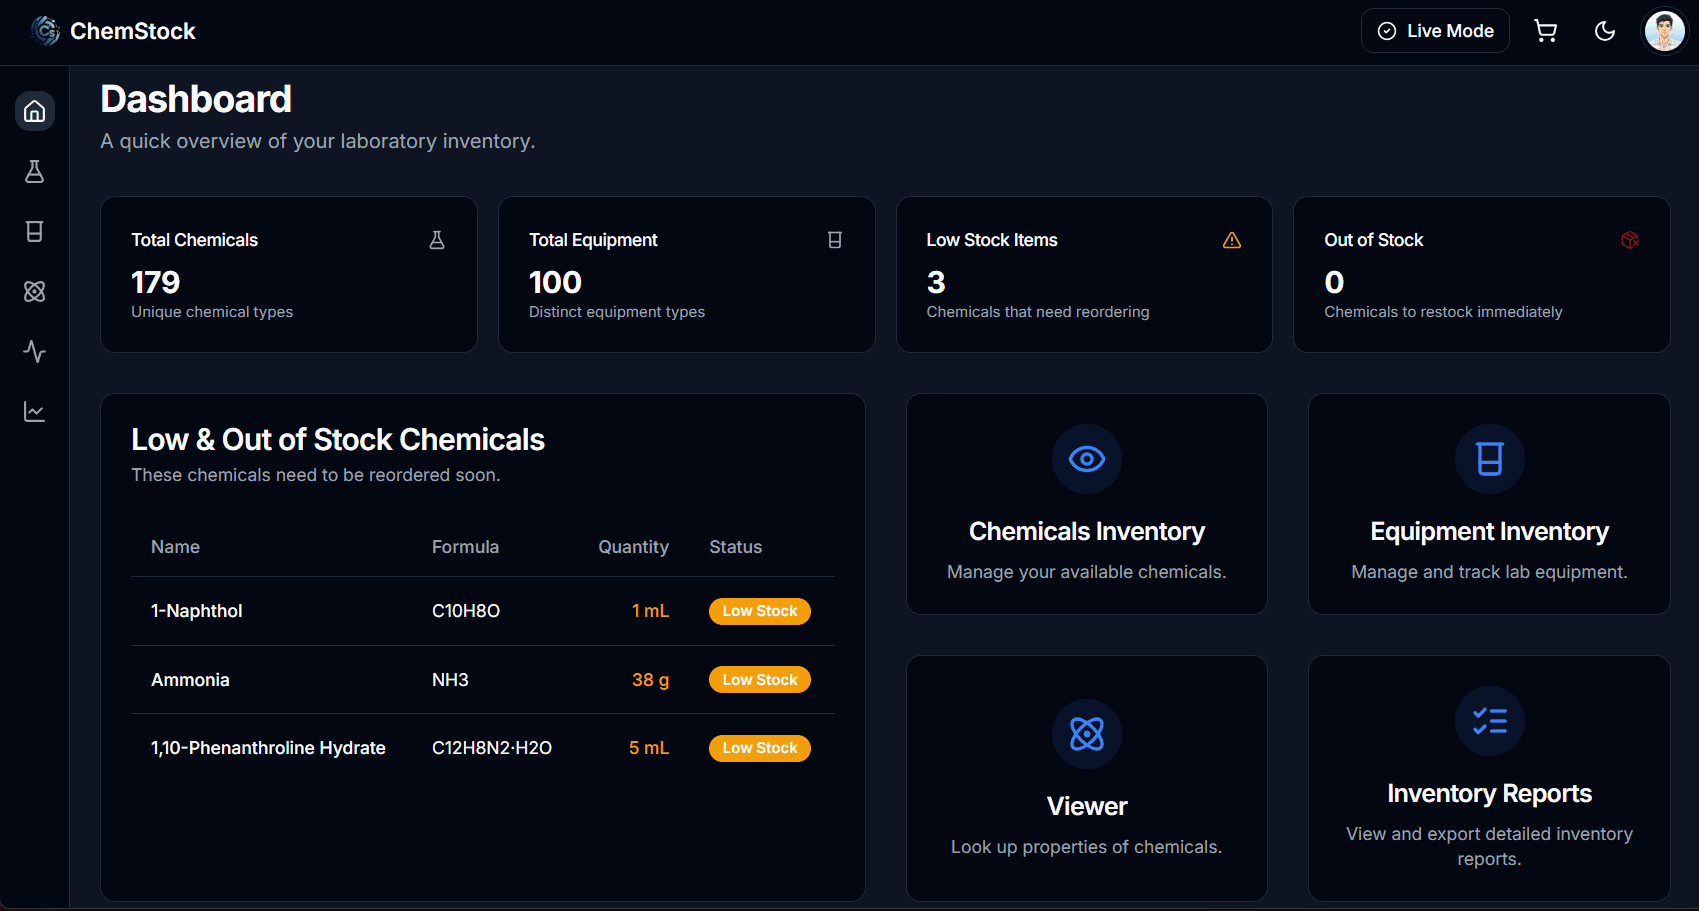
Task: Select the Total Chemicals card value 179
Action: coord(156,282)
